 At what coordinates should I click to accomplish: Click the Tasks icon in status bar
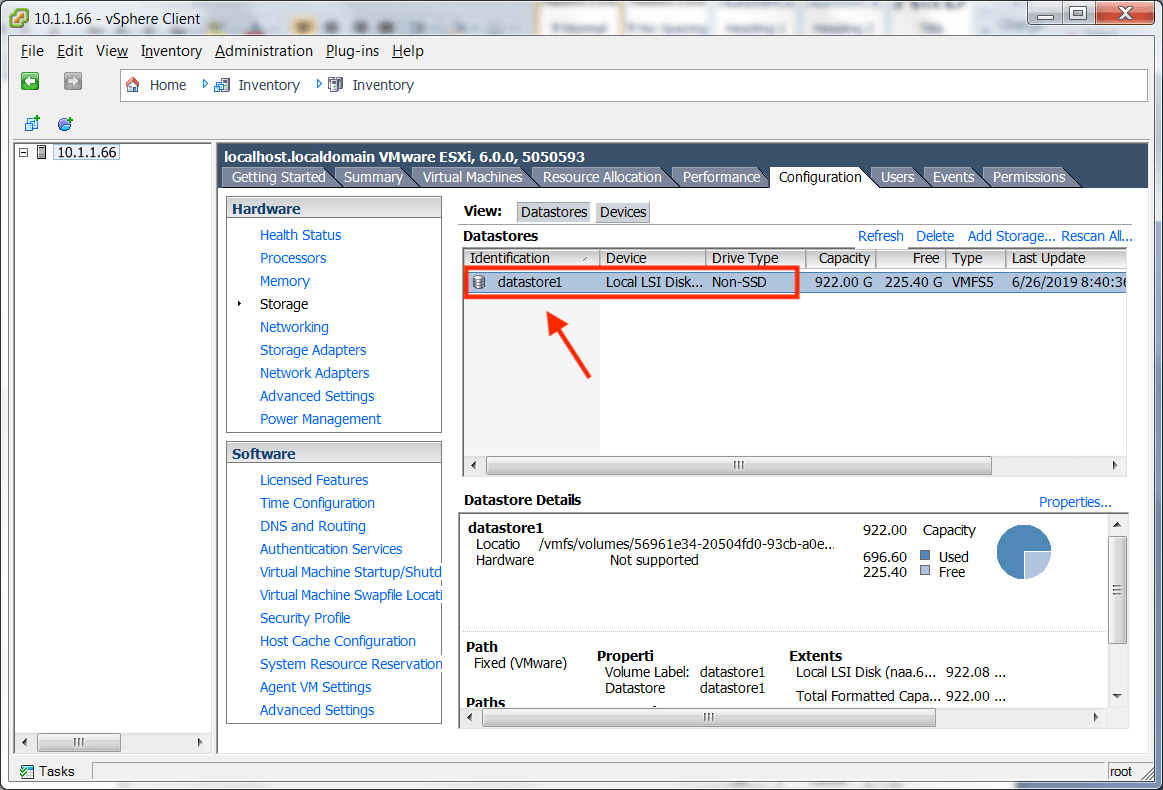[x=27, y=771]
